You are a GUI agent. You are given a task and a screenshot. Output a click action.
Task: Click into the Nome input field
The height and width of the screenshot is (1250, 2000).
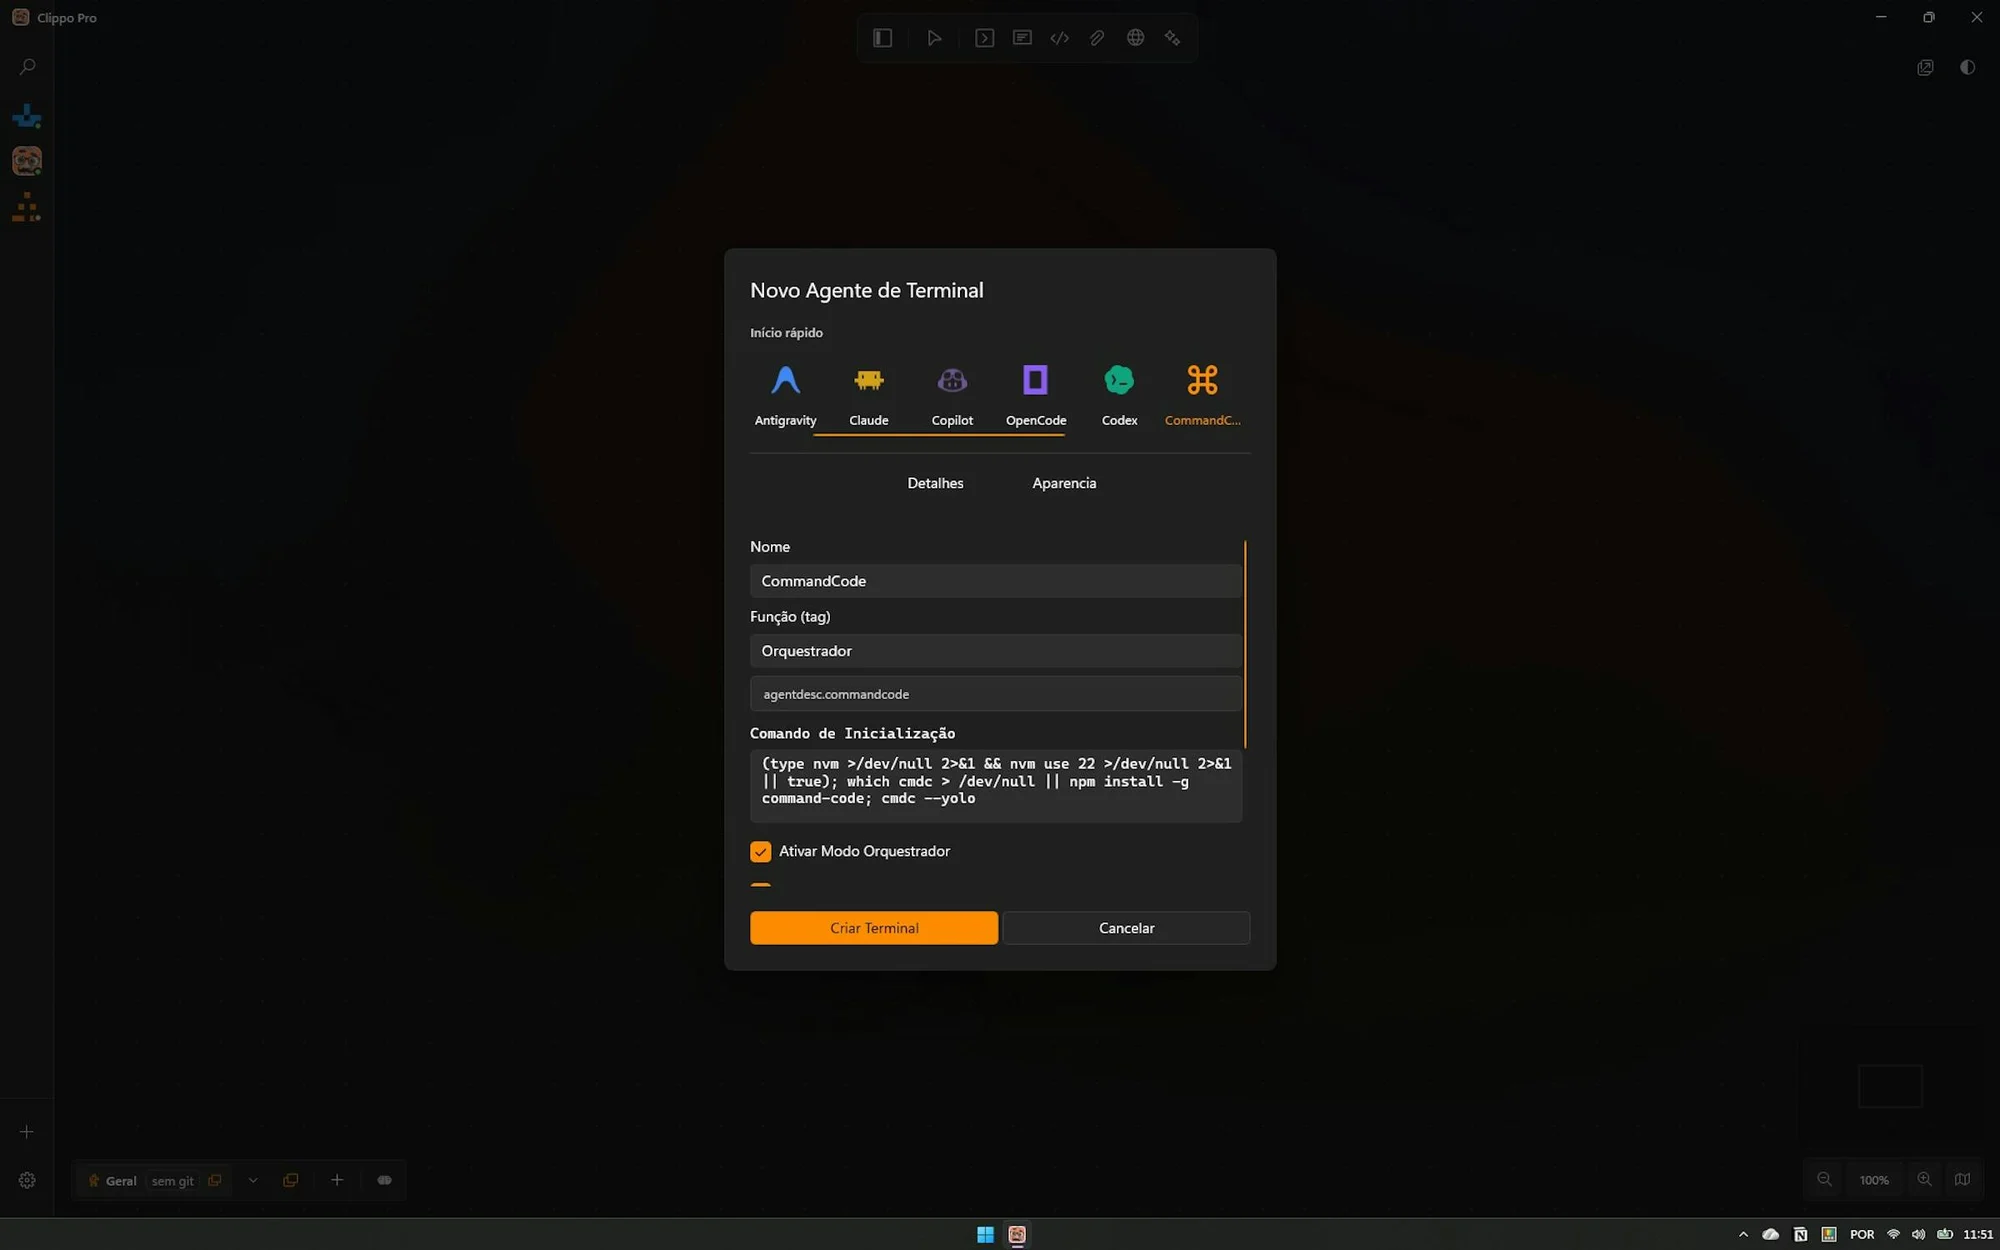995,581
